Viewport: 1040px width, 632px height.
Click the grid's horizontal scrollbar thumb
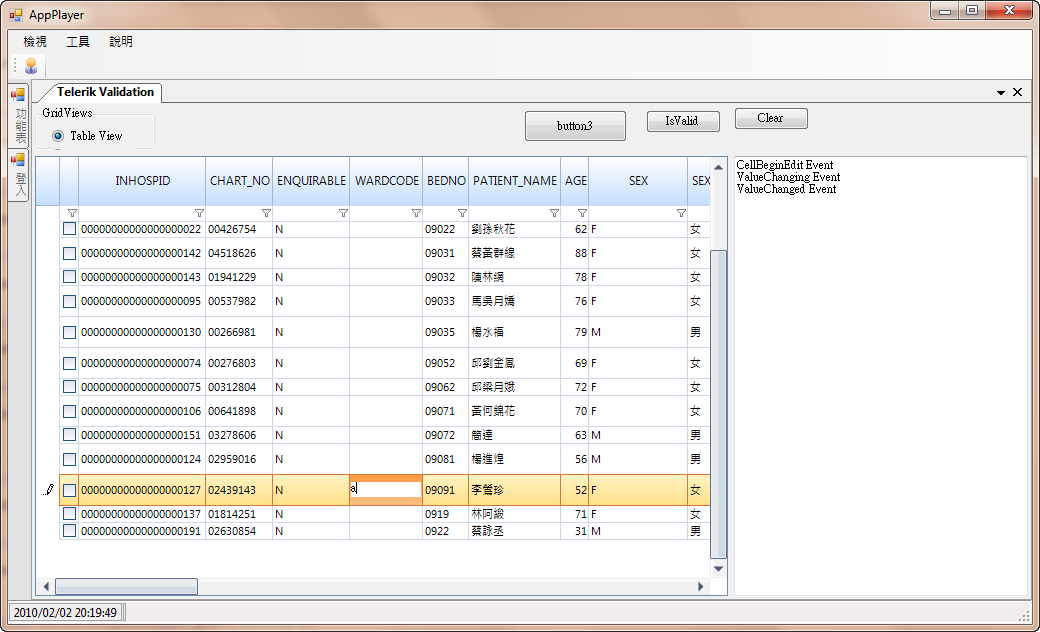tap(126, 586)
